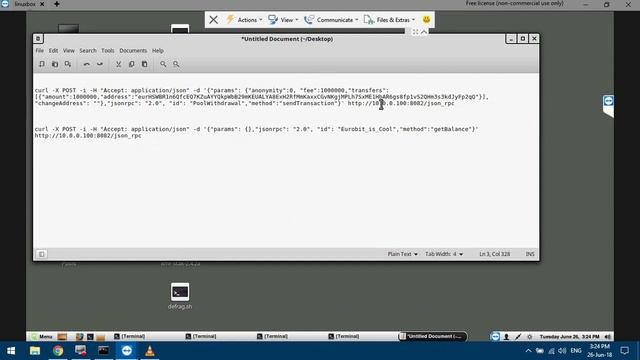The image size is (640, 360).
Task: Create a new document in the editor toolbar
Action: (x=42, y=64)
